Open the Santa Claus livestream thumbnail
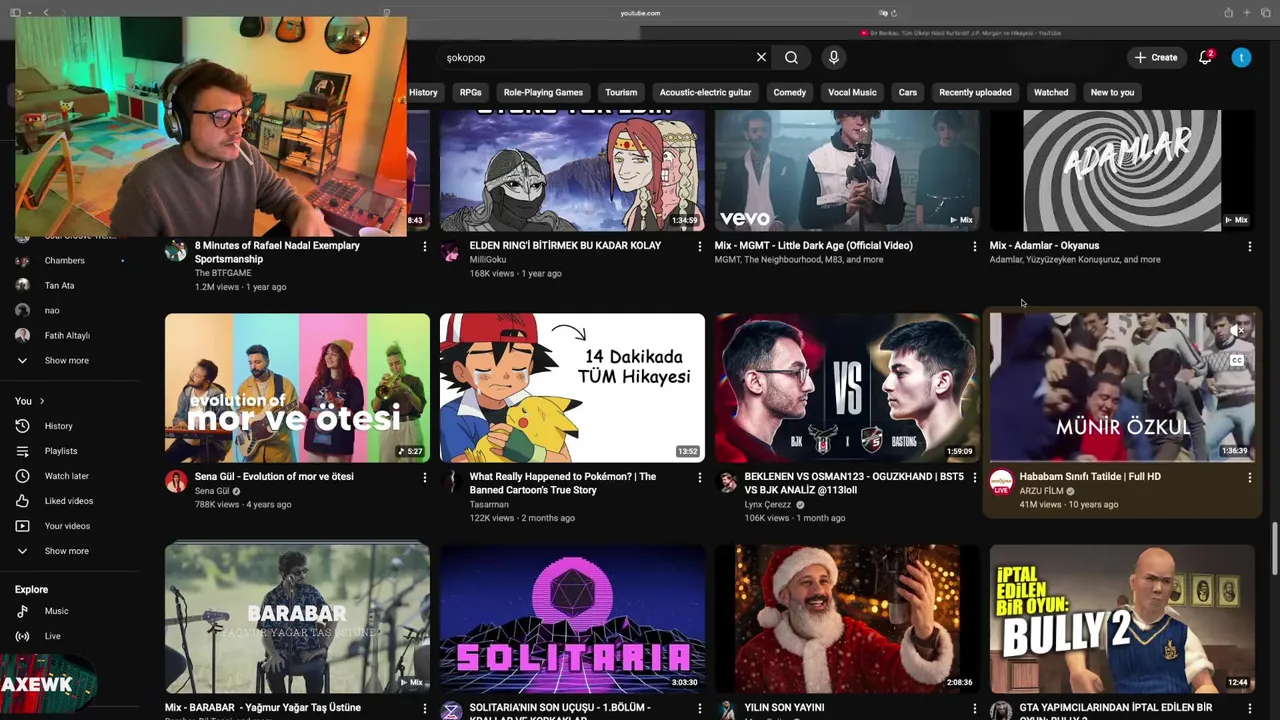This screenshot has width=1280, height=720. point(847,619)
